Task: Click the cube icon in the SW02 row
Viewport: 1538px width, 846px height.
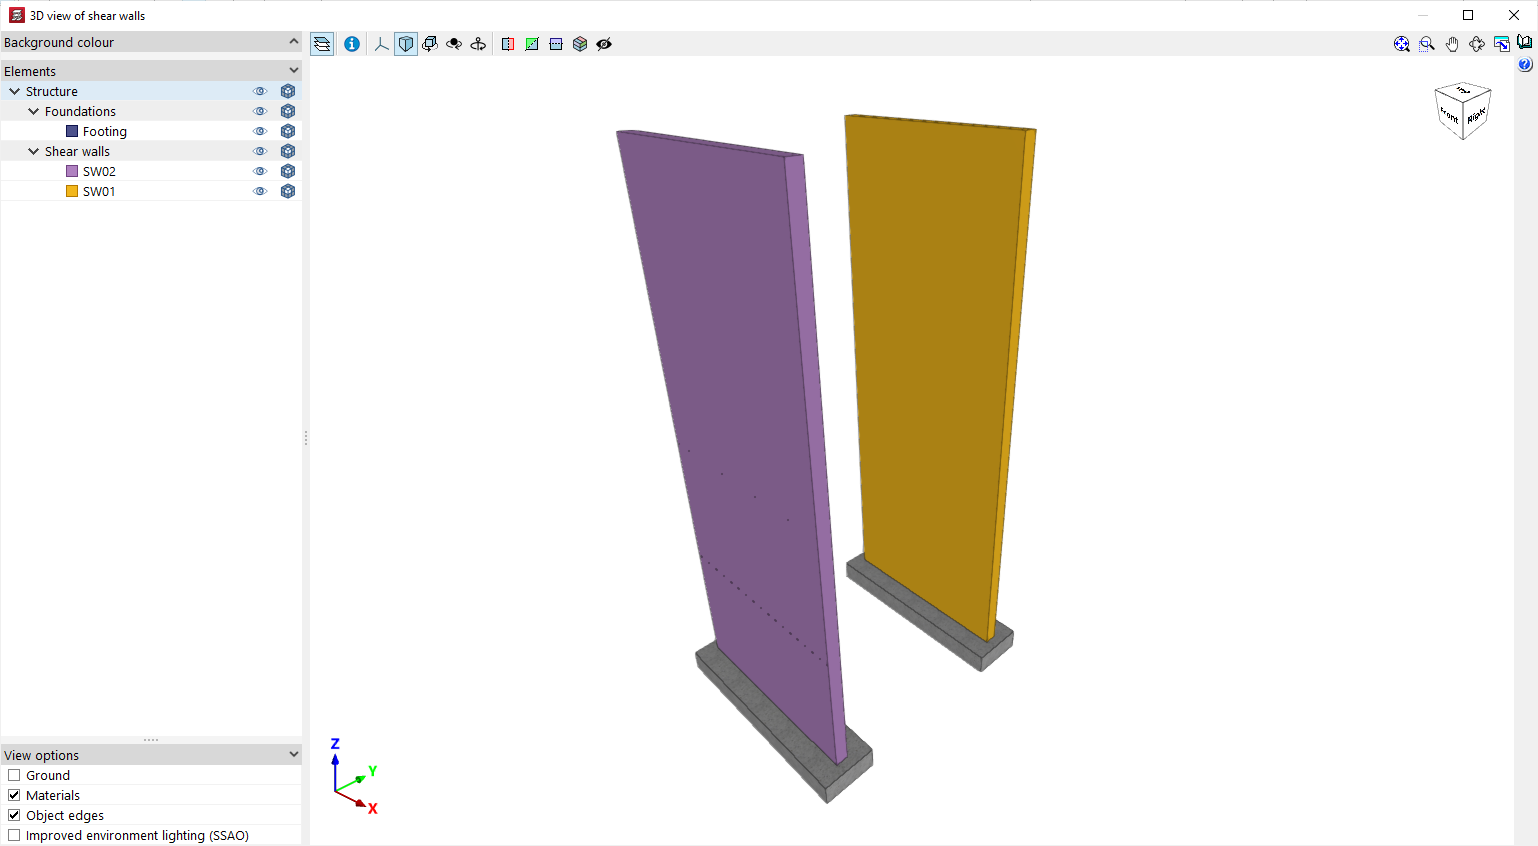Action: pos(288,171)
